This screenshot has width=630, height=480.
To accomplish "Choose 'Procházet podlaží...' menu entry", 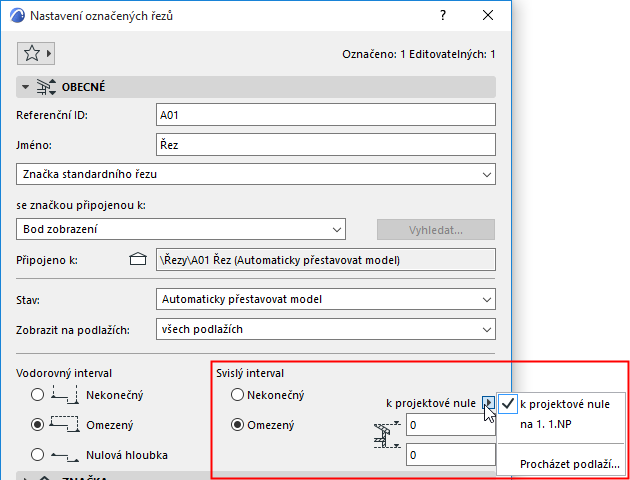I will point(561,464).
